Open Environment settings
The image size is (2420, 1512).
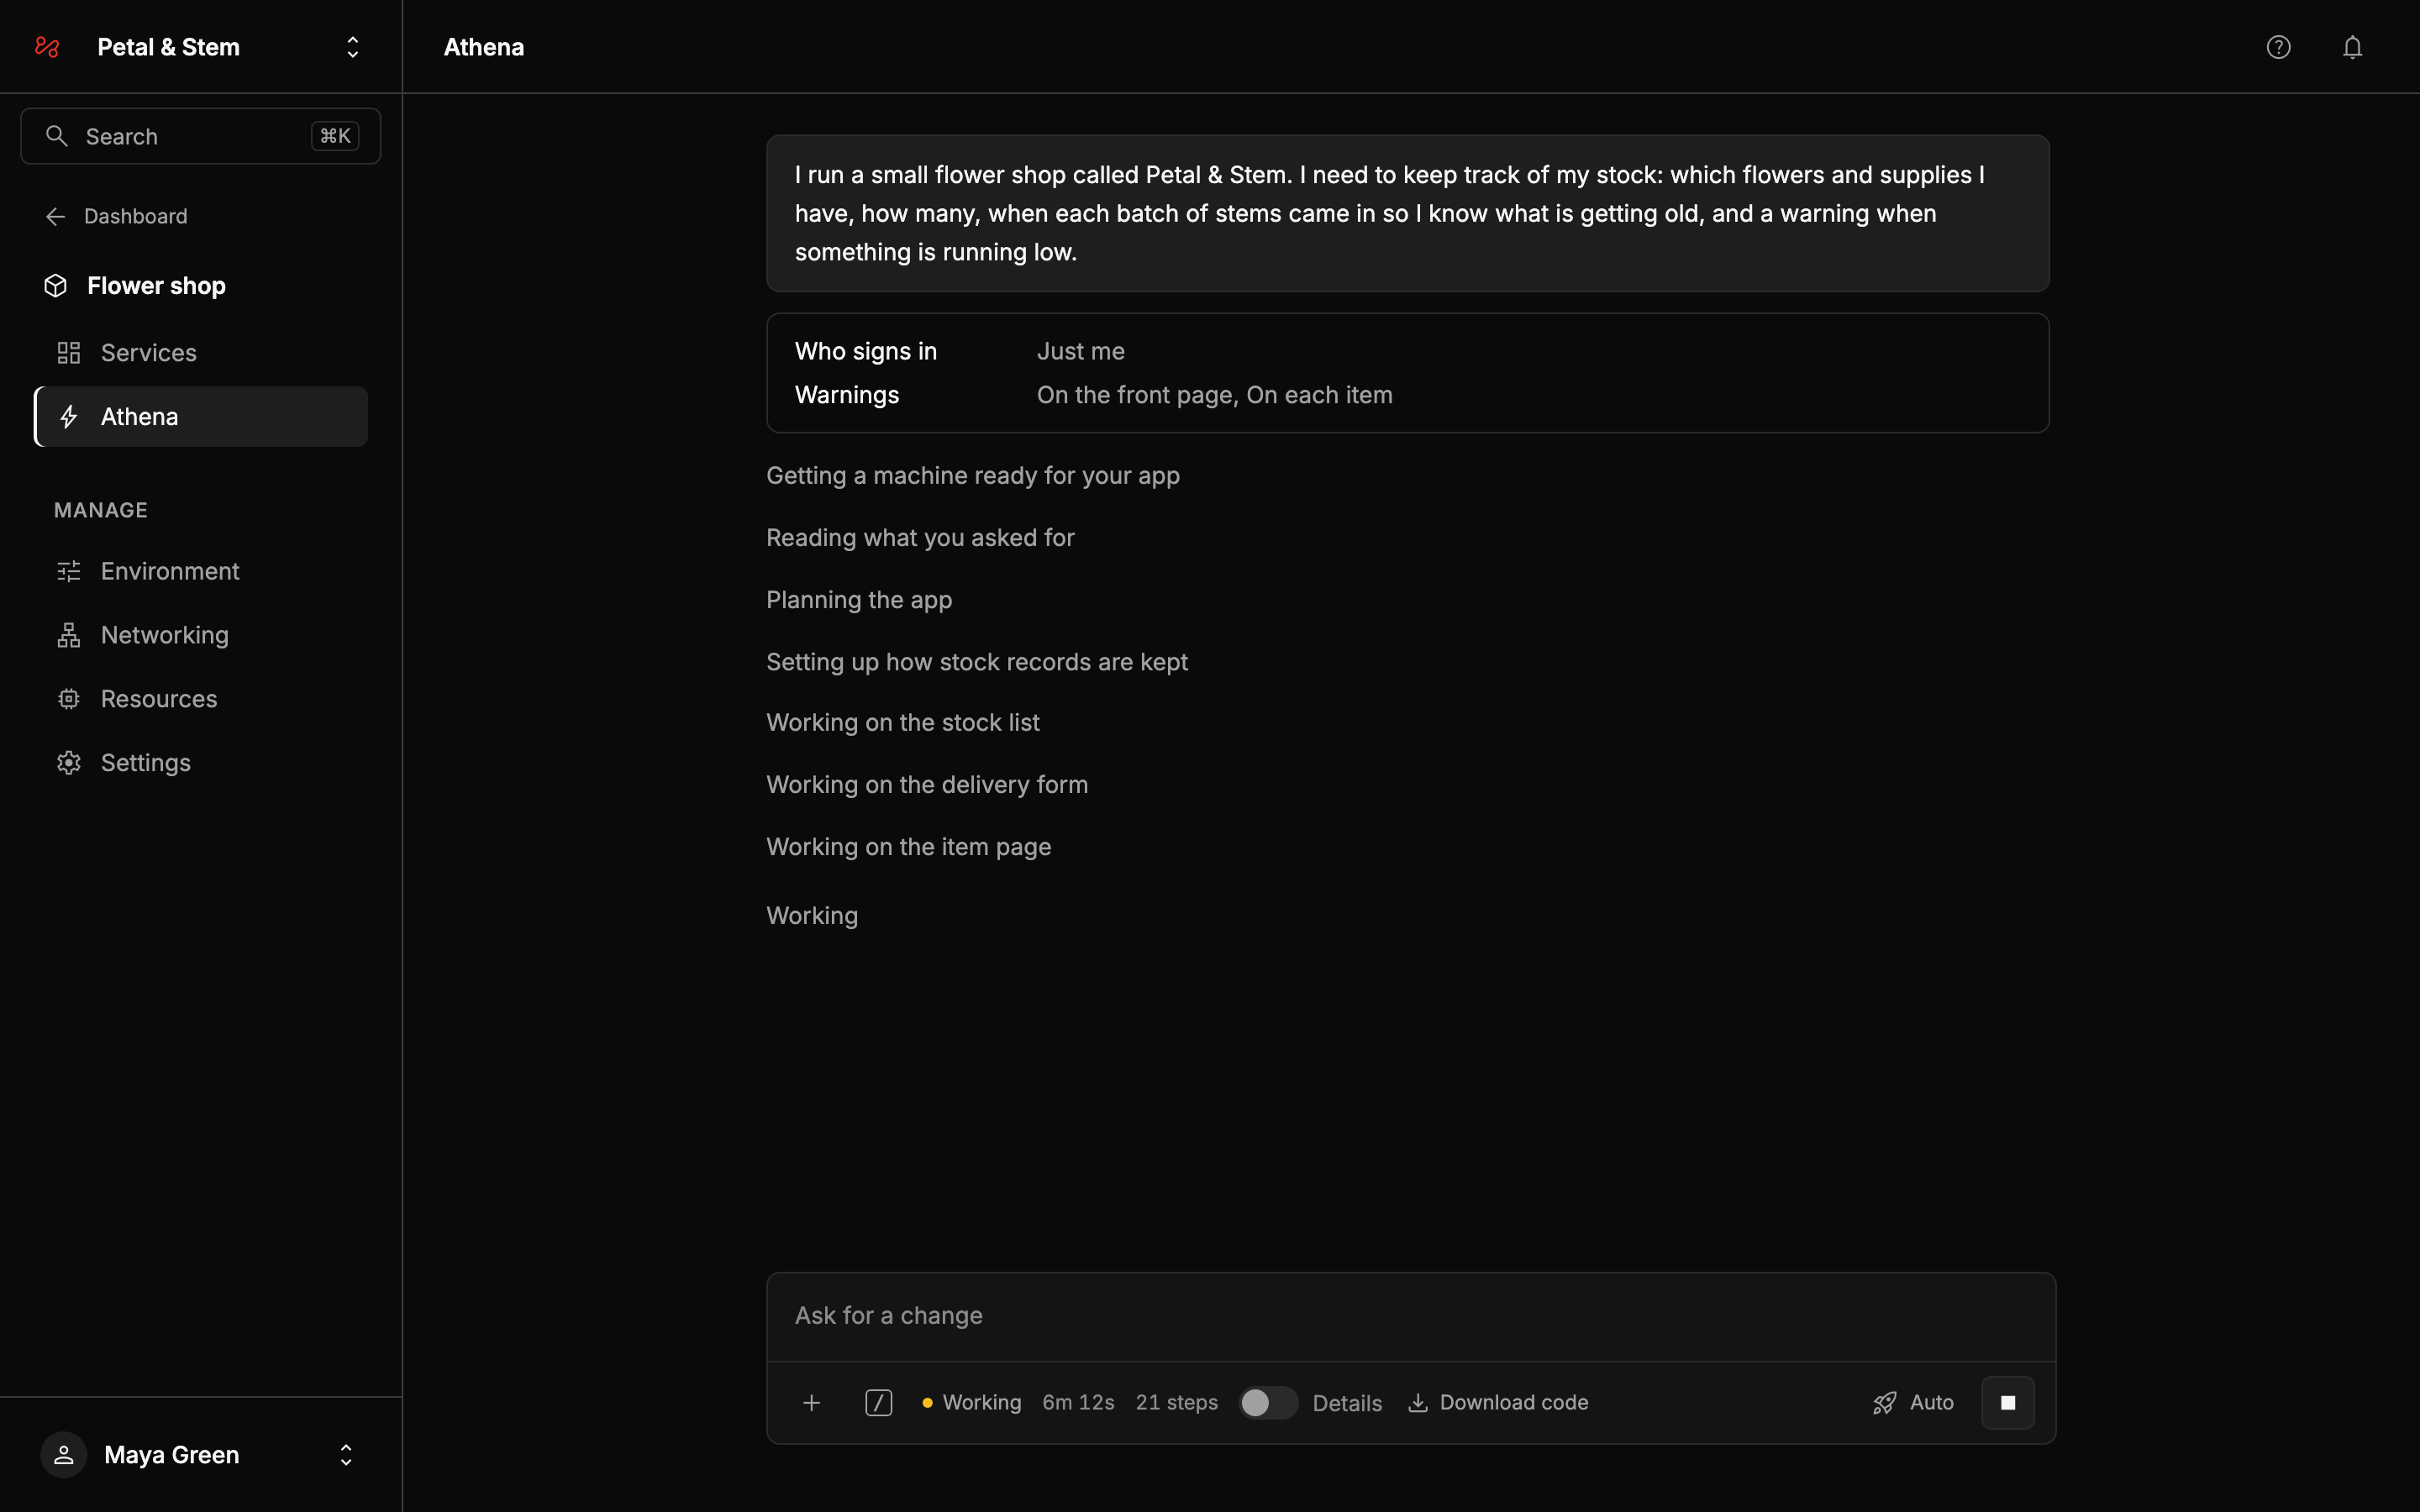[x=201, y=571]
